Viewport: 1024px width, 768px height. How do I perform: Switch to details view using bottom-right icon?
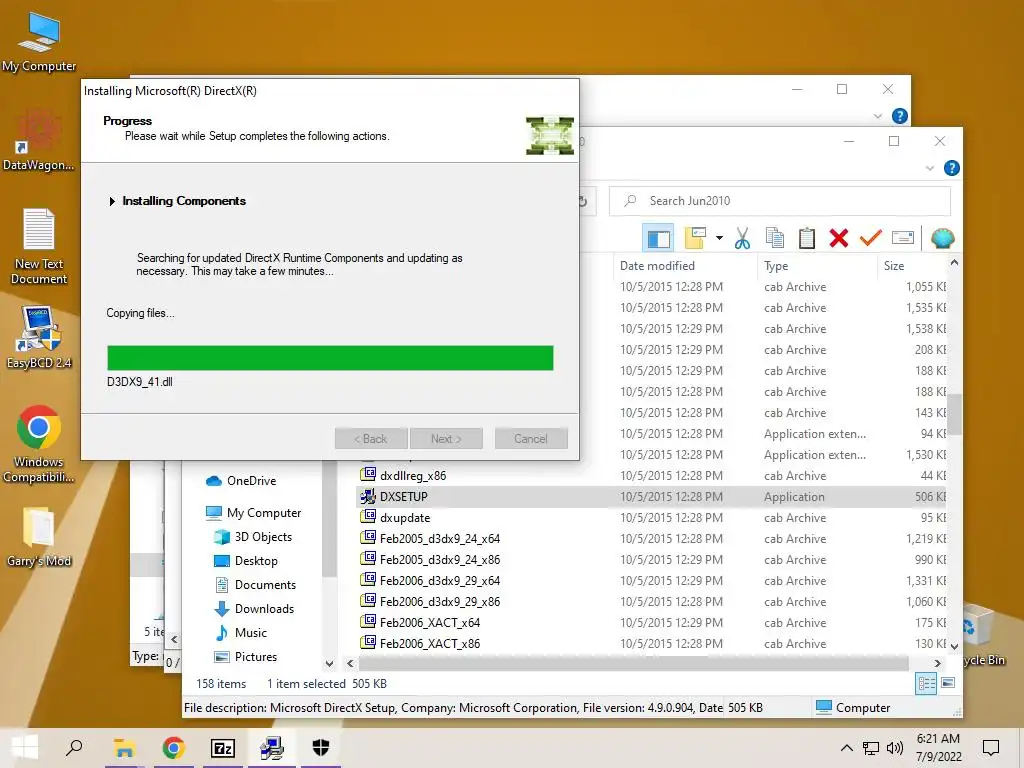coord(926,684)
